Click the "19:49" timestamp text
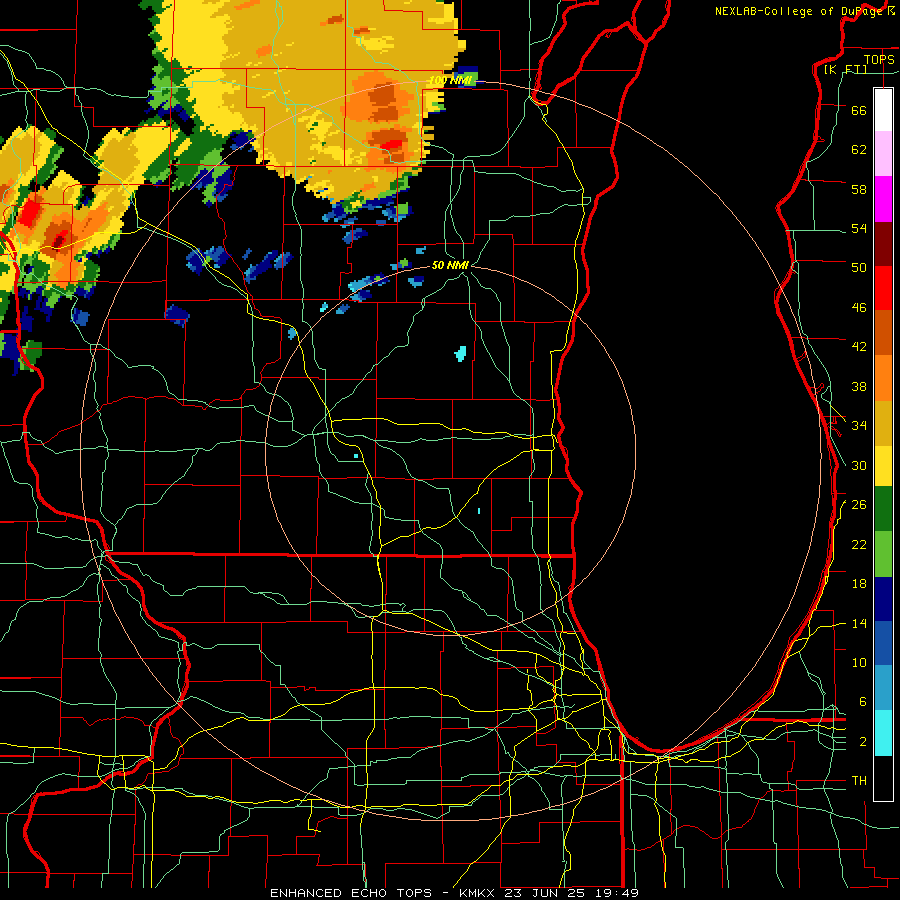900x900 pixels. (617, 893)
